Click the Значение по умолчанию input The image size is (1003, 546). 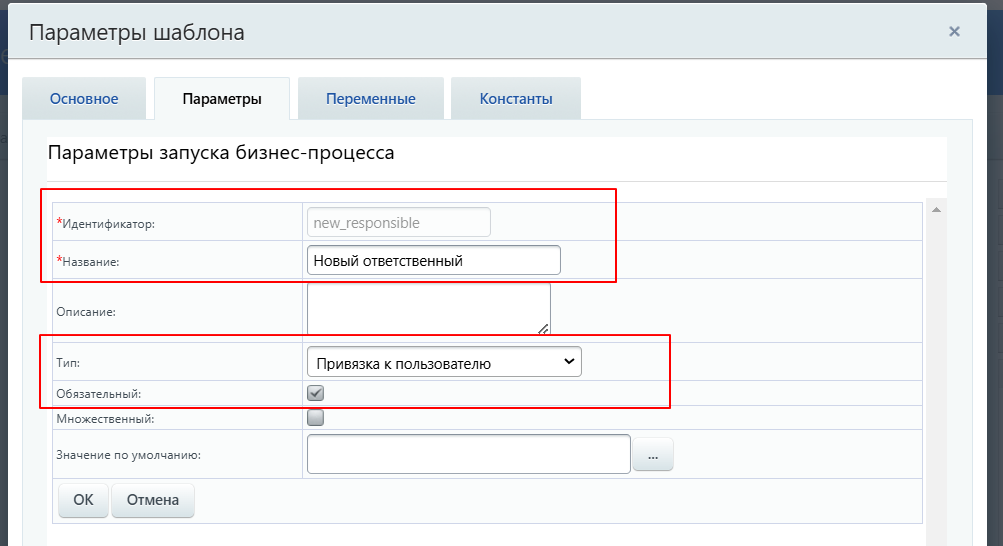tap(469, 454)
